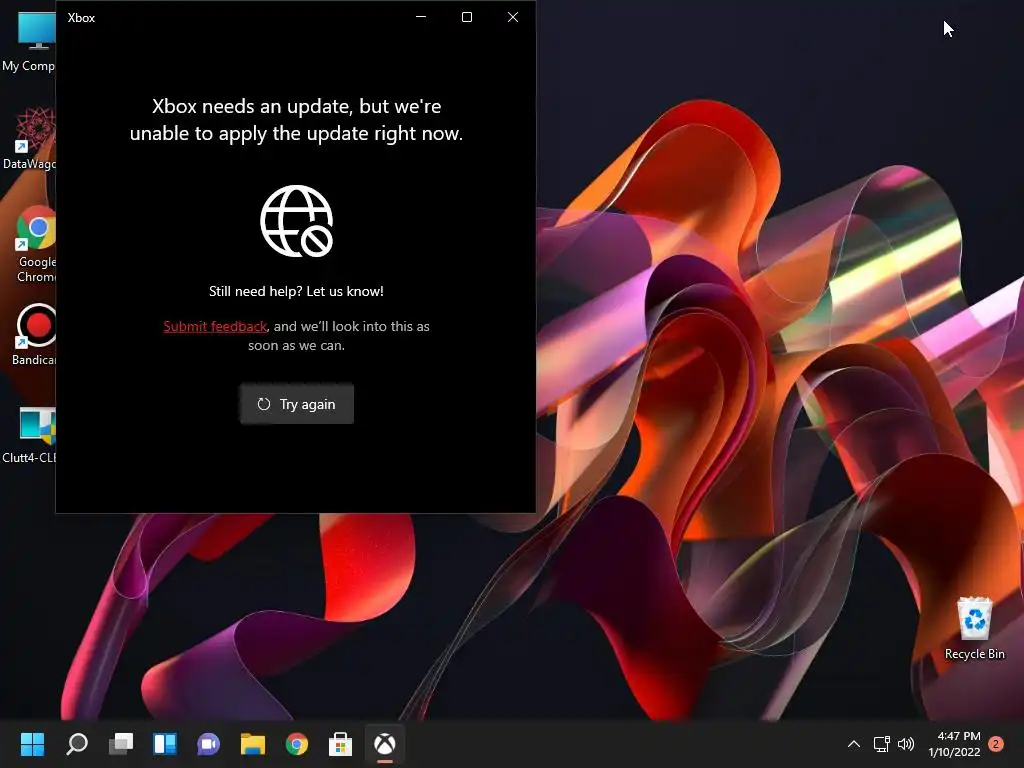Launch Google Chrome from the taskbar
1024x768 pixels.
(296, 744)
